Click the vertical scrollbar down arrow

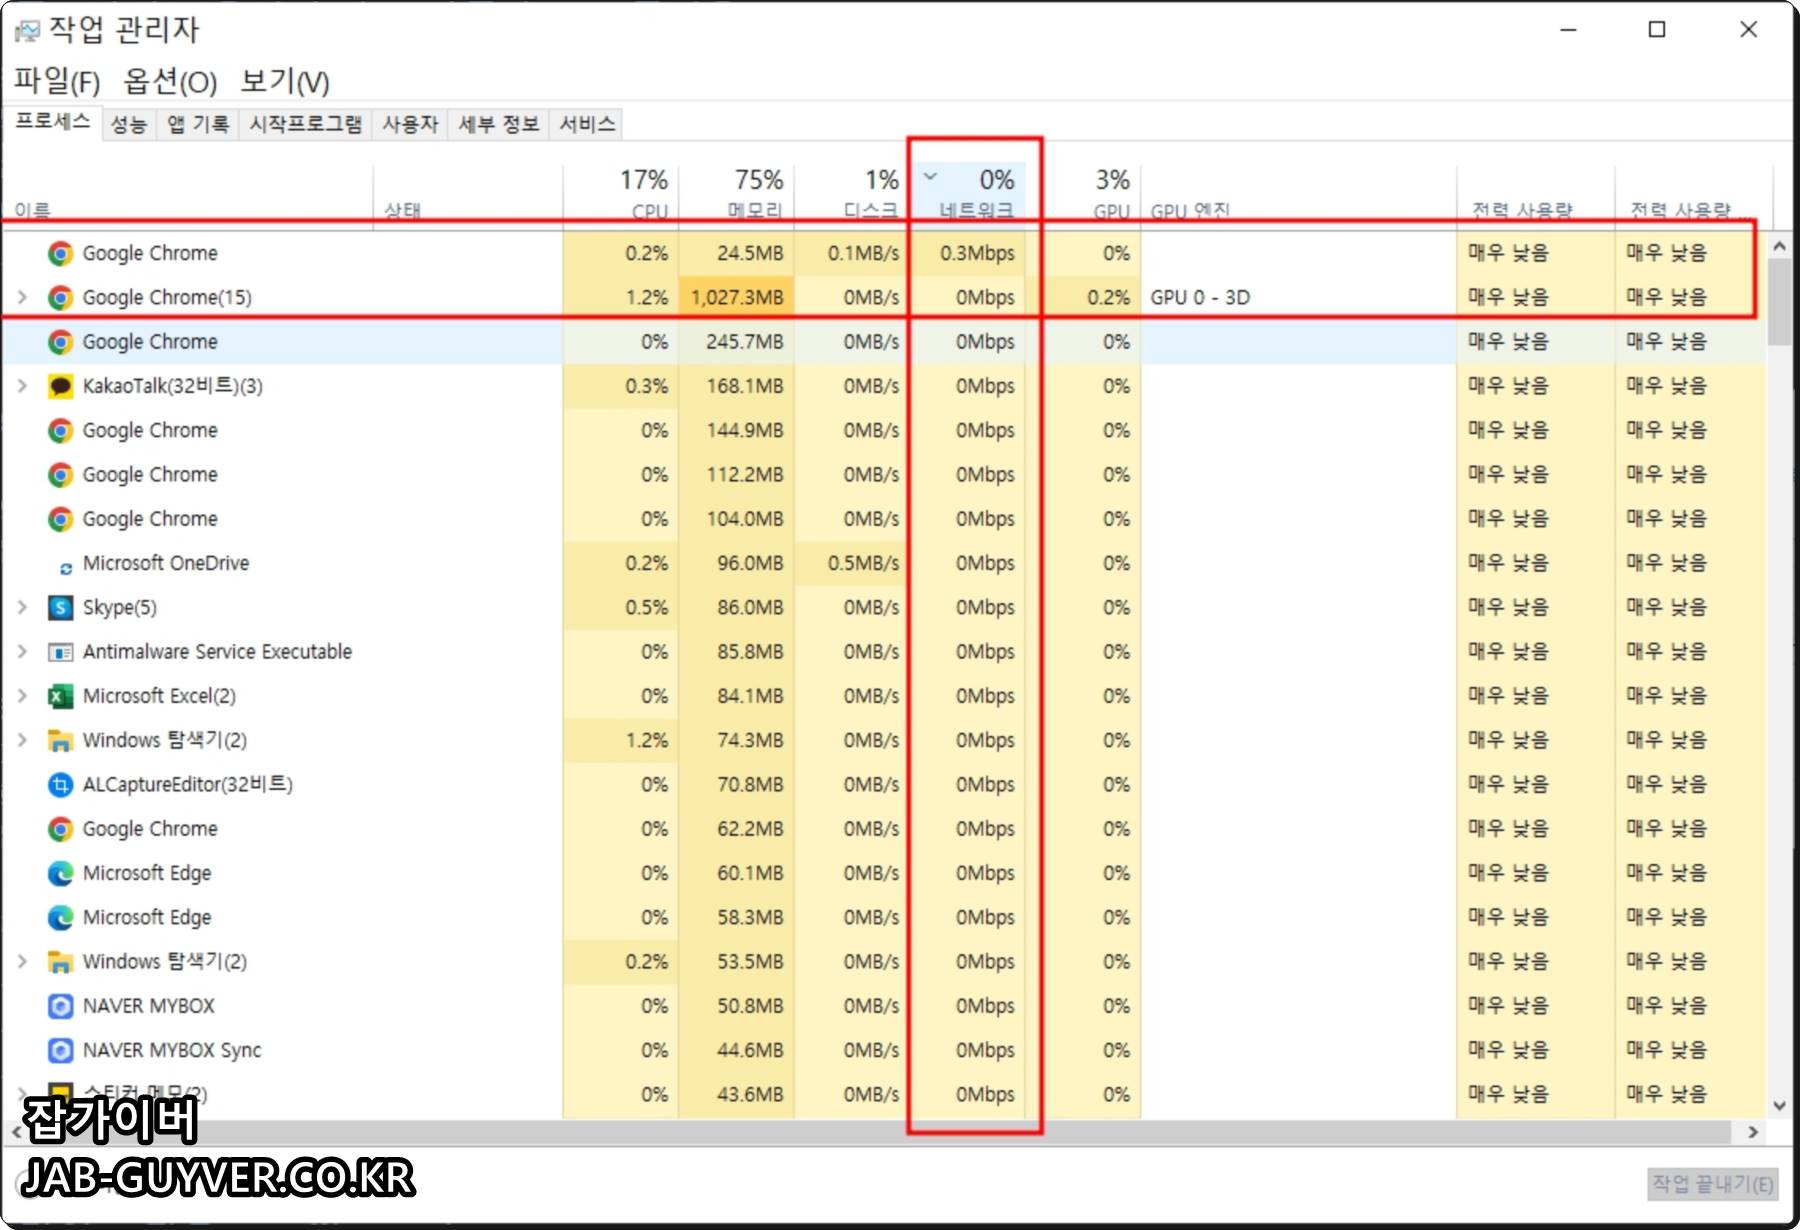tap(1779, 1106)
